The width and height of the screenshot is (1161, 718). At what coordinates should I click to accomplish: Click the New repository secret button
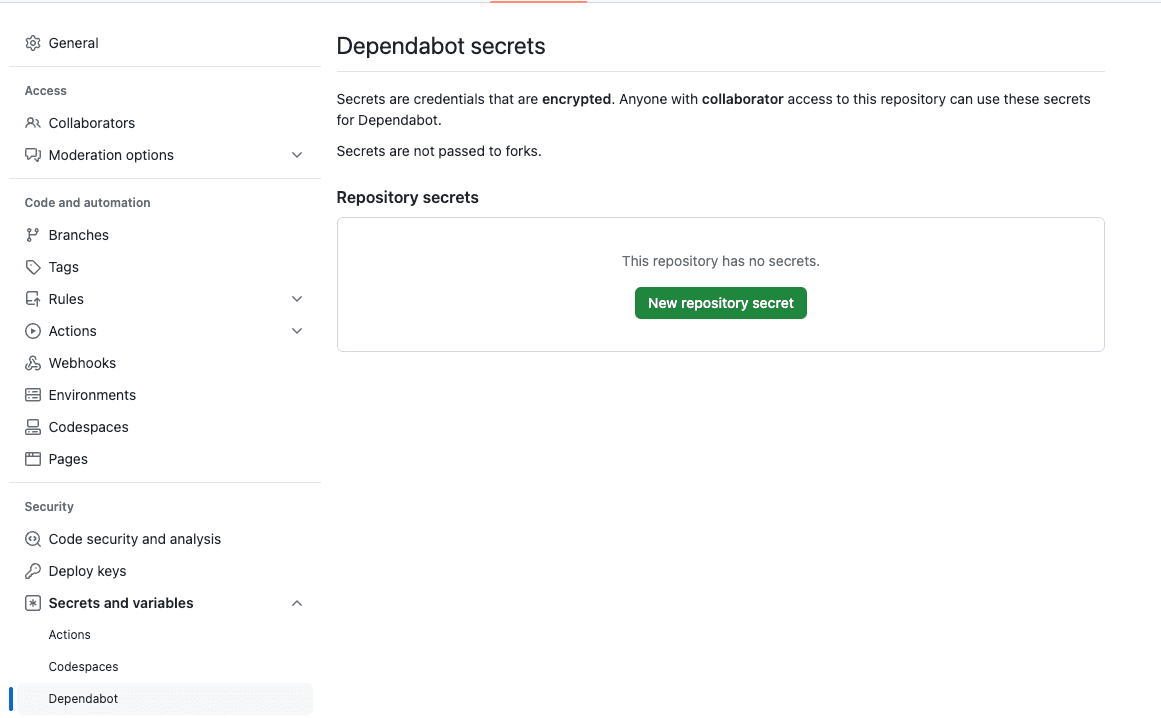click(x=720, y=303)
